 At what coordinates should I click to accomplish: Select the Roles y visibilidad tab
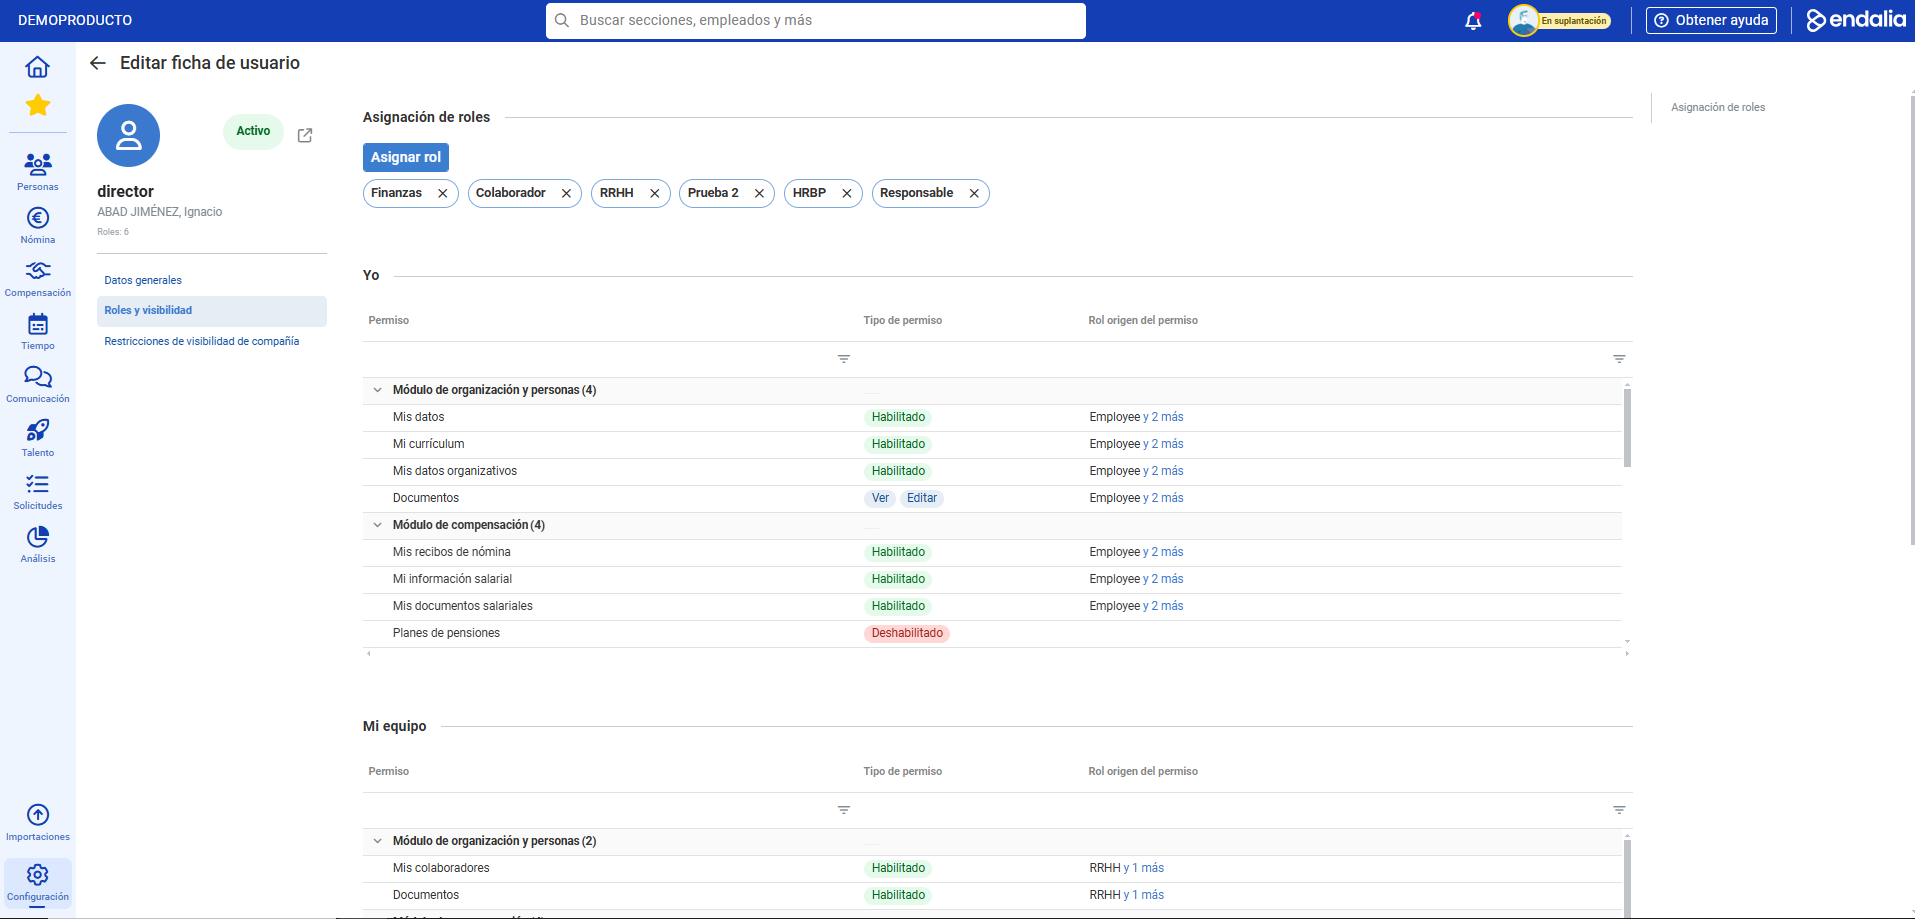pos(212,311)
